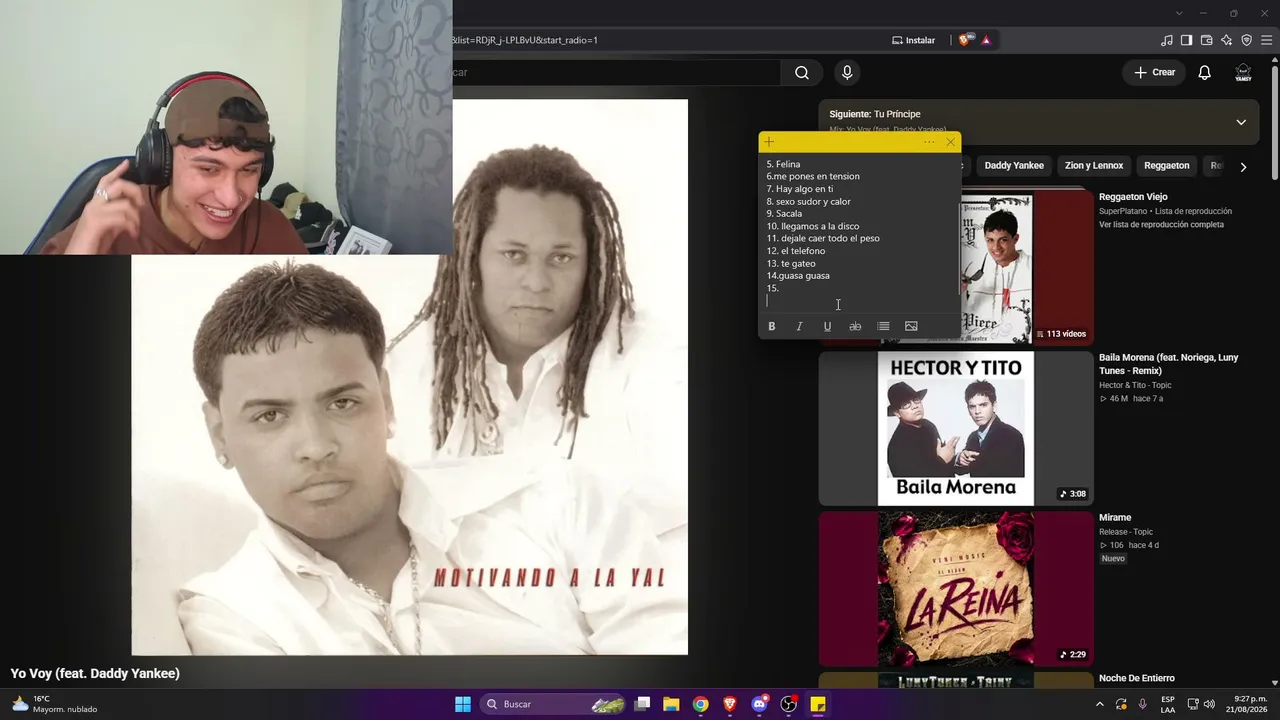Open the sticky note three-dot menu
Image resolution: width=1280 pixels, height=720 pixels.
pyautogui.click(x=929, y=142)
